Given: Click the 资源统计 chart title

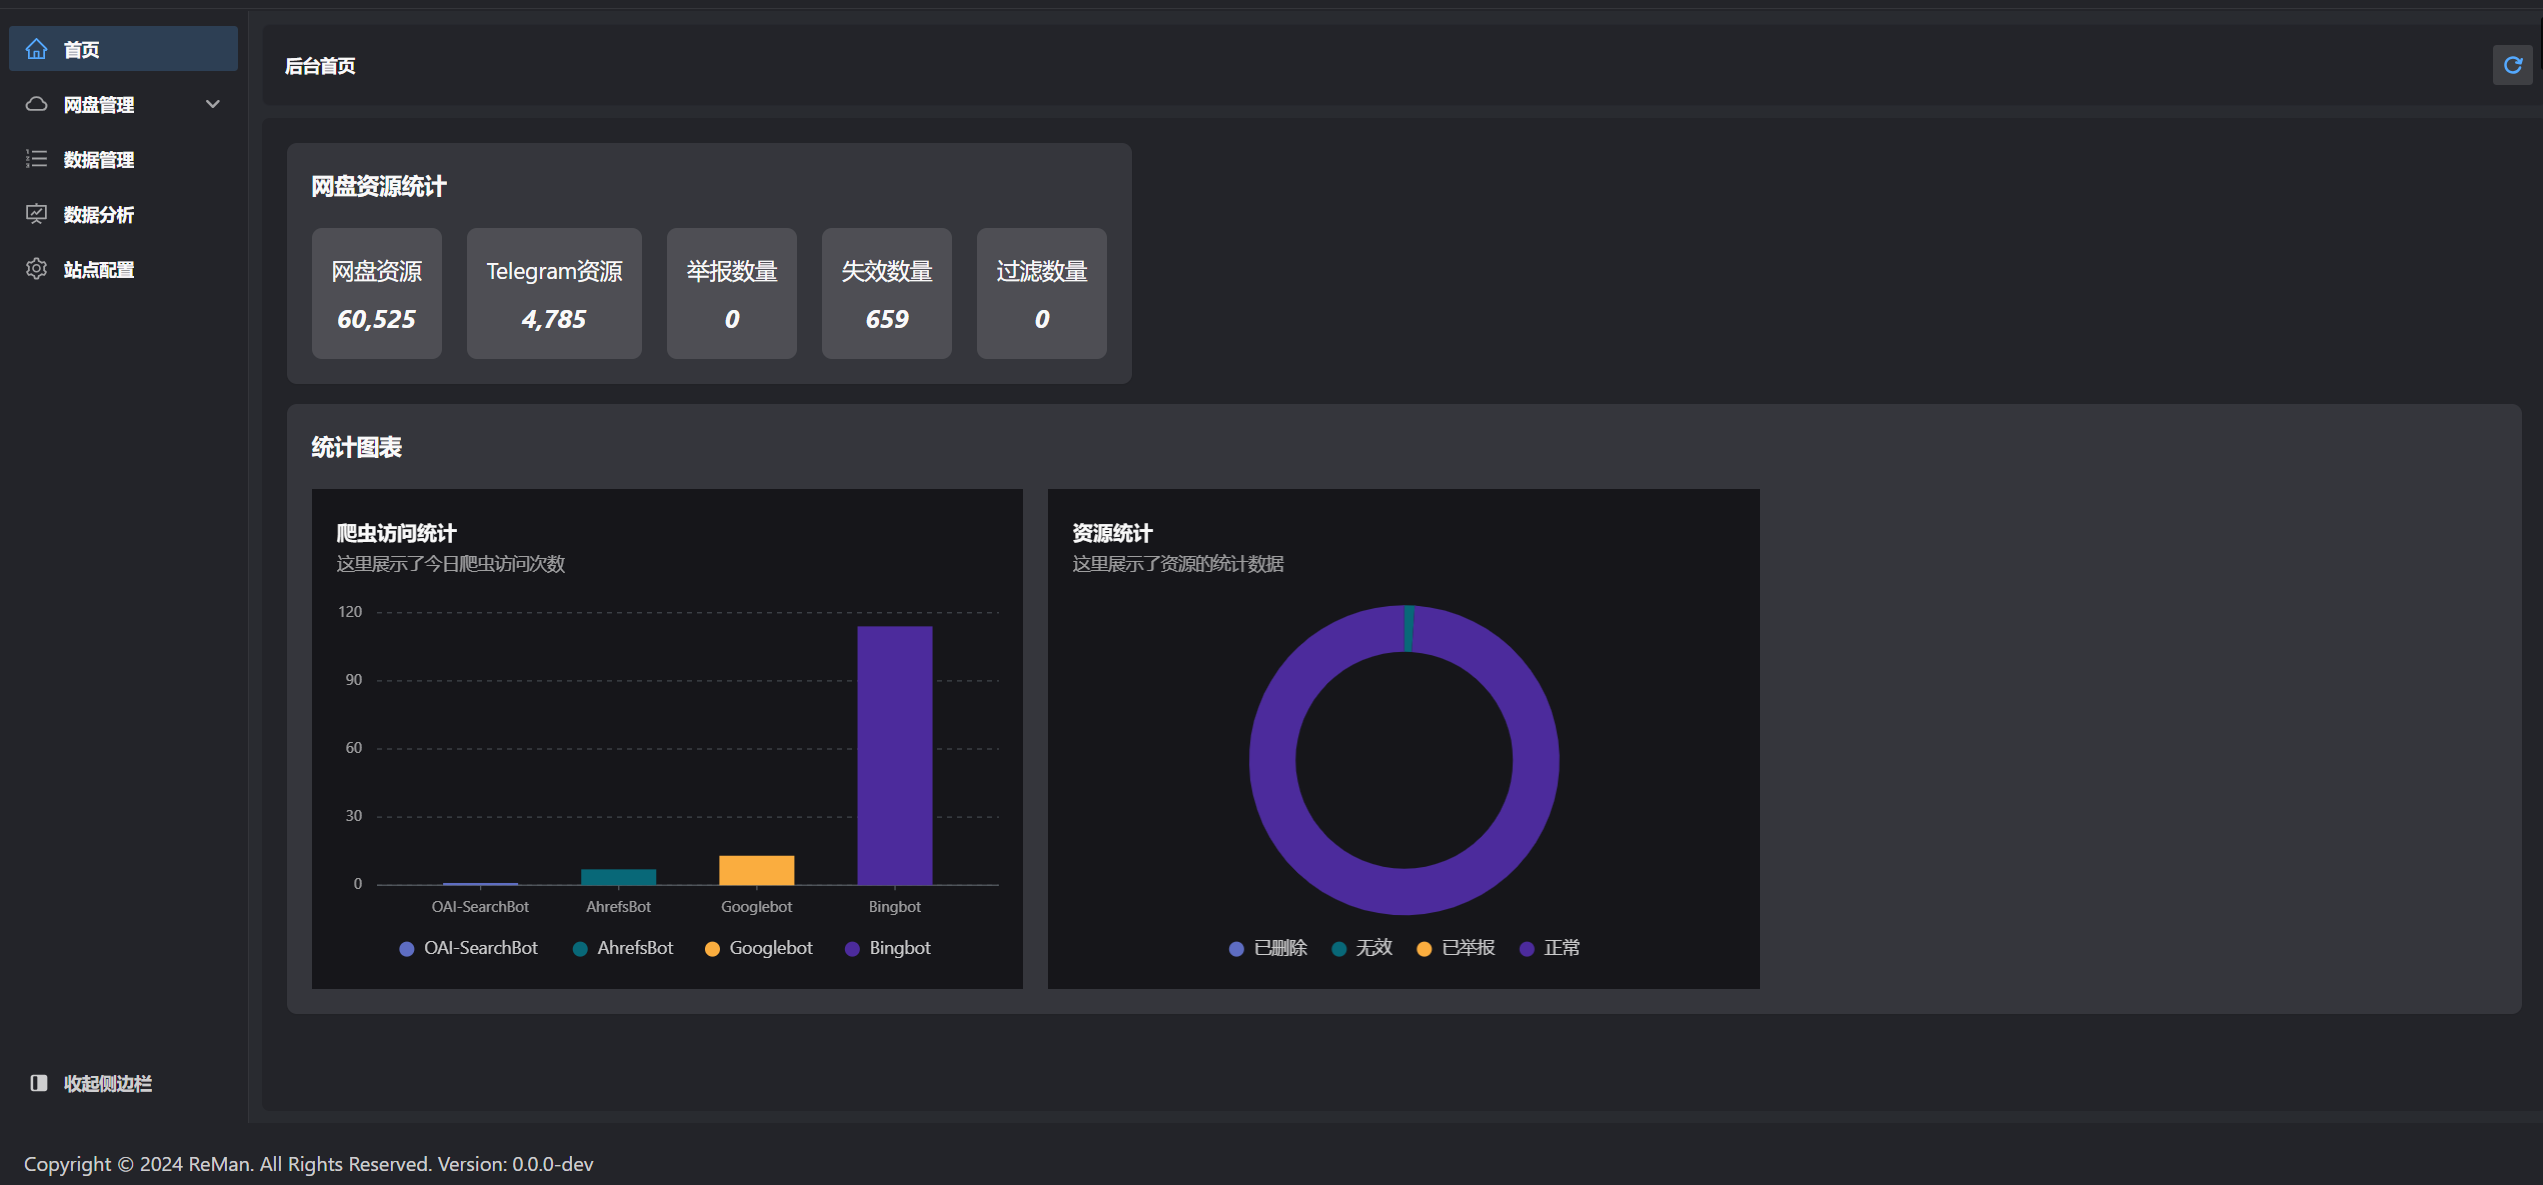Looking at the screenshot, I should [1112, 533].
